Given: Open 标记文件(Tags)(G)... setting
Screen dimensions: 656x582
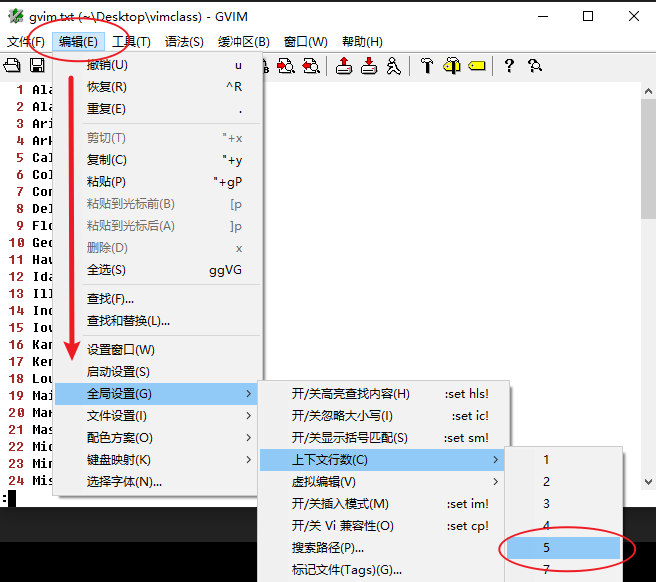Looking at the screenshot, I should (382, 569).
